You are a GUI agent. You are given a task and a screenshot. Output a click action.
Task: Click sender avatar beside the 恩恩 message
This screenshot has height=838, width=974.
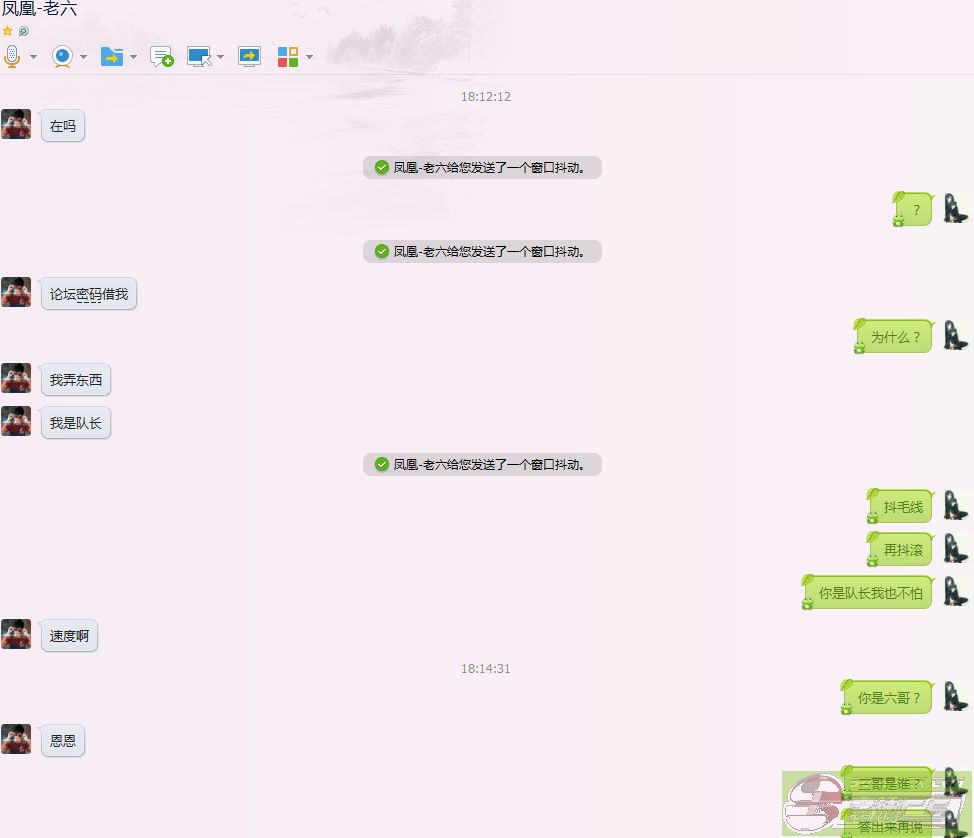coord(16,739)
